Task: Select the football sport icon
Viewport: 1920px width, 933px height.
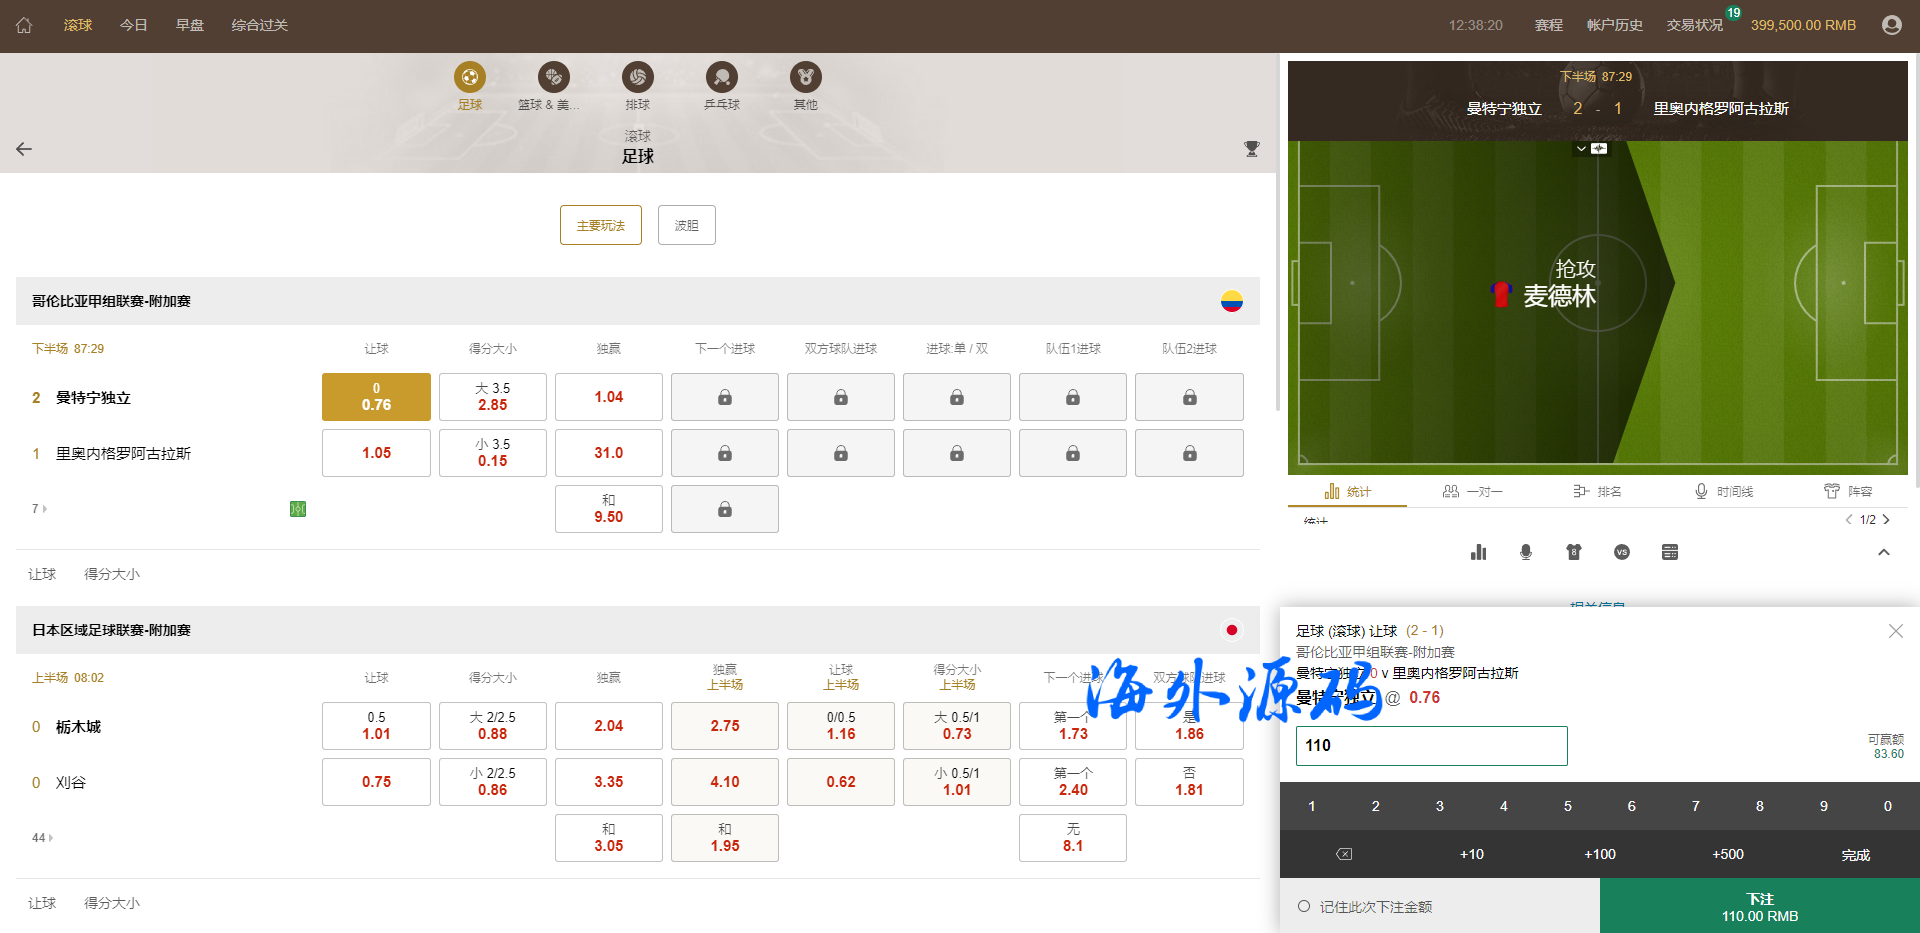Action: [x=469, y=77]
